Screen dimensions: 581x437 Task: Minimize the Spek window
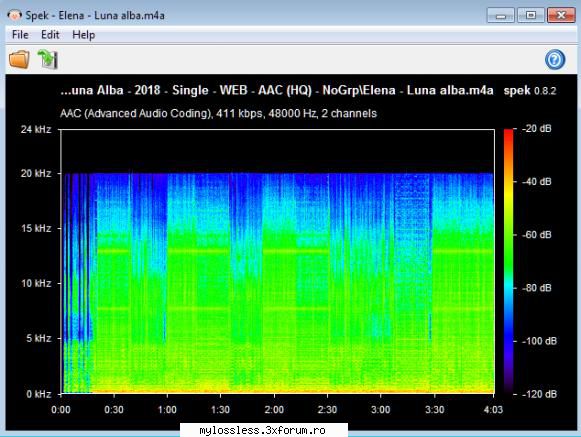pyautogui.click(x=501, y=15)
